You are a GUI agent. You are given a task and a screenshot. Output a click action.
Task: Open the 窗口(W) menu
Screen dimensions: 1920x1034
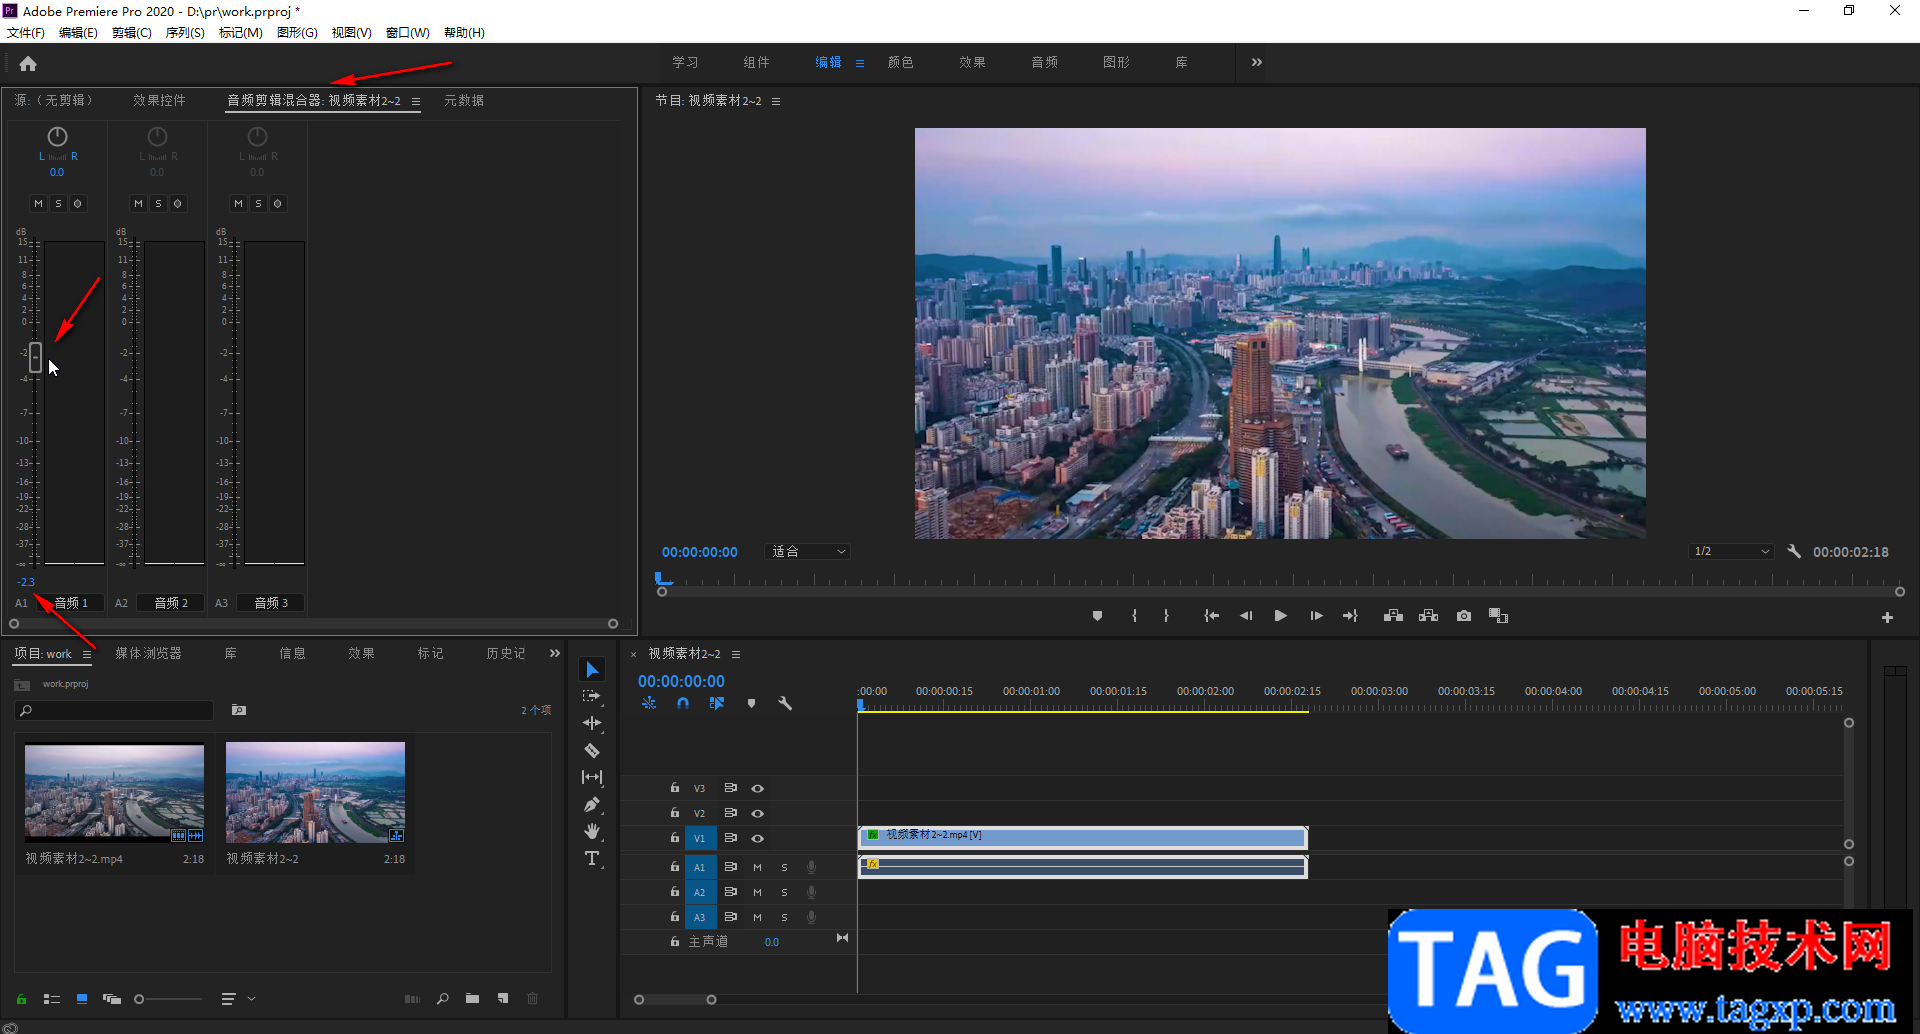tap(408, 33)
